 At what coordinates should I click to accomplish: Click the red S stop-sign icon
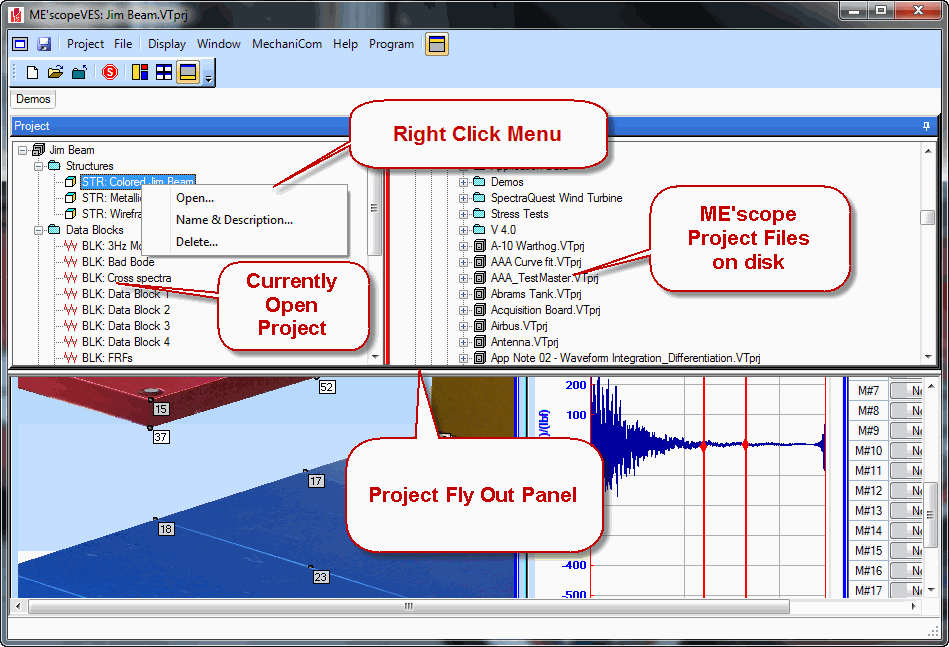(110, 73)
